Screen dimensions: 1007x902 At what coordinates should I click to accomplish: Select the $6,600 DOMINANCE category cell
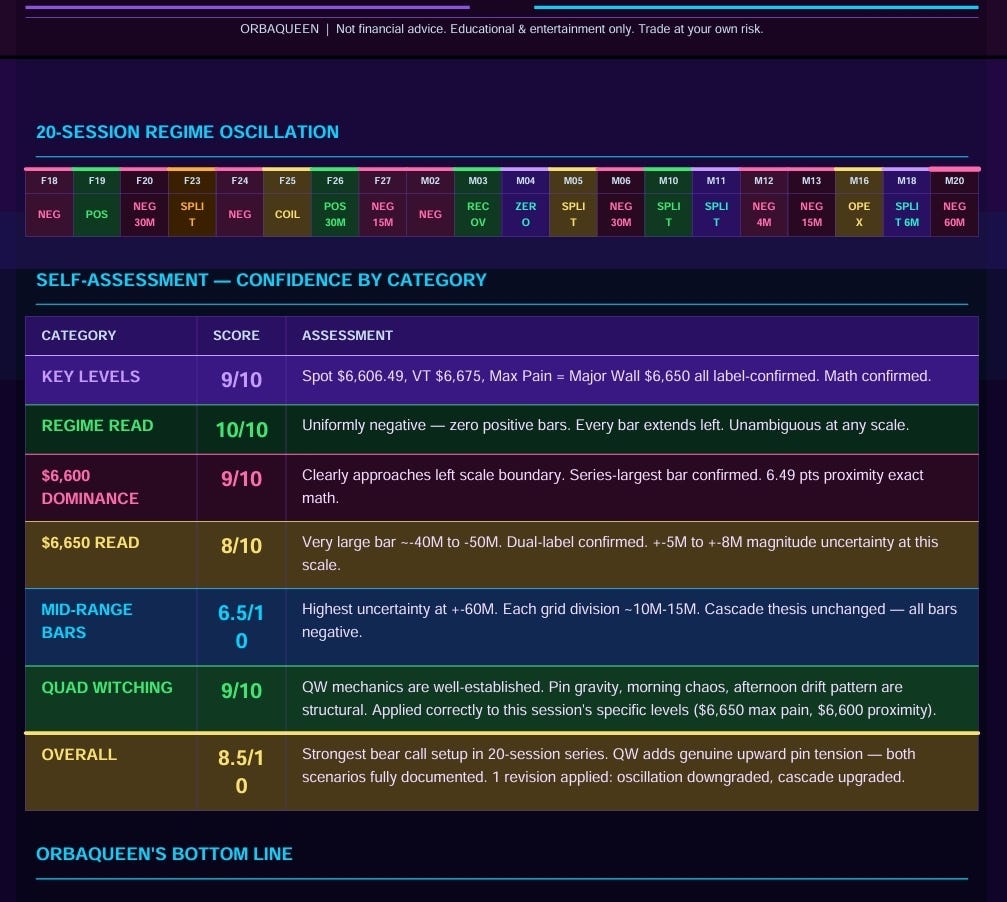click(111, 488)
